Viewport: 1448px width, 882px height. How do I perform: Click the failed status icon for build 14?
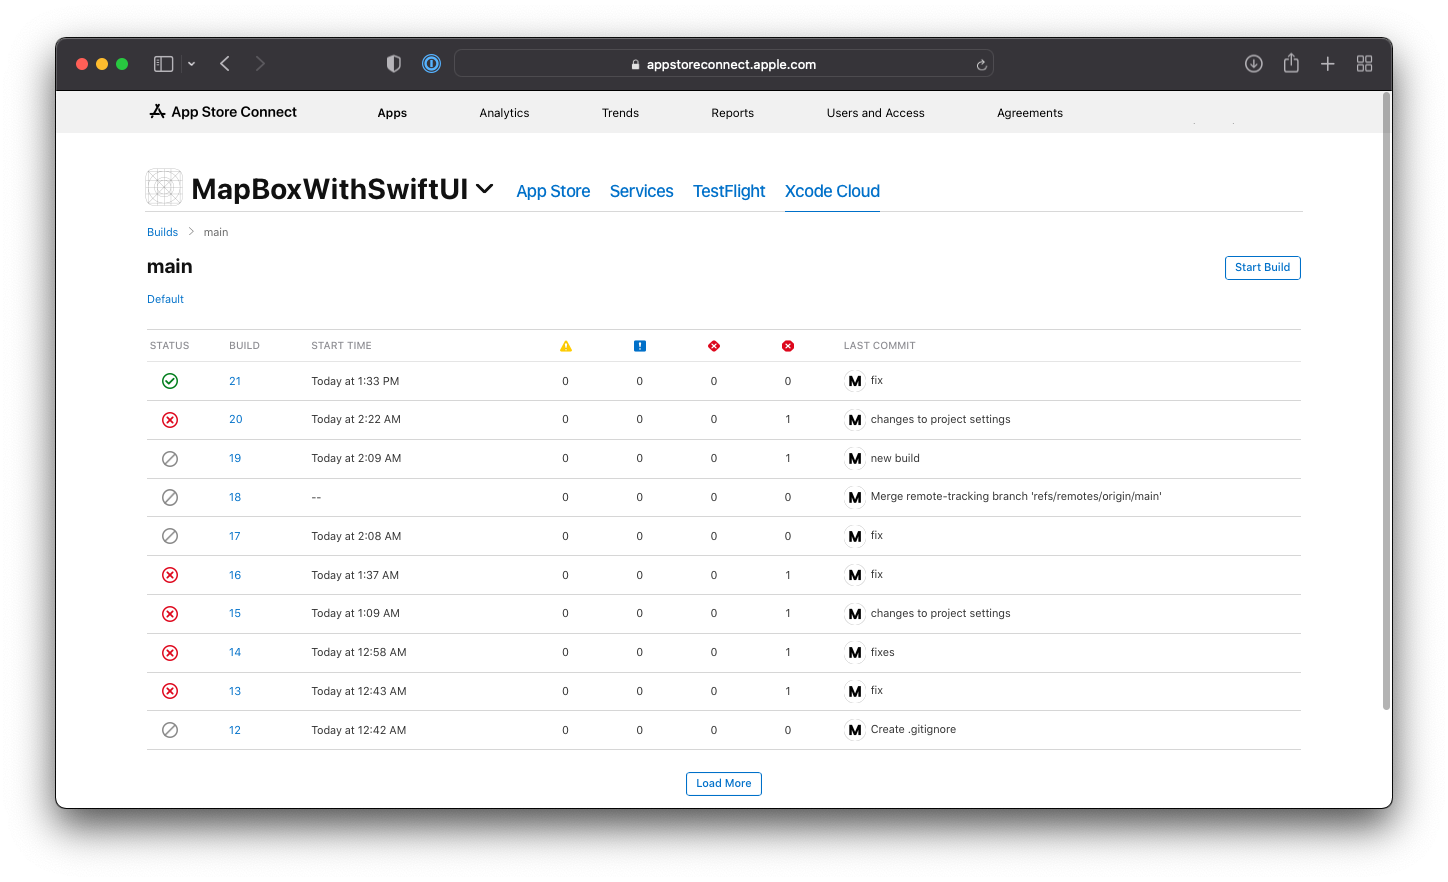(170, 653)
